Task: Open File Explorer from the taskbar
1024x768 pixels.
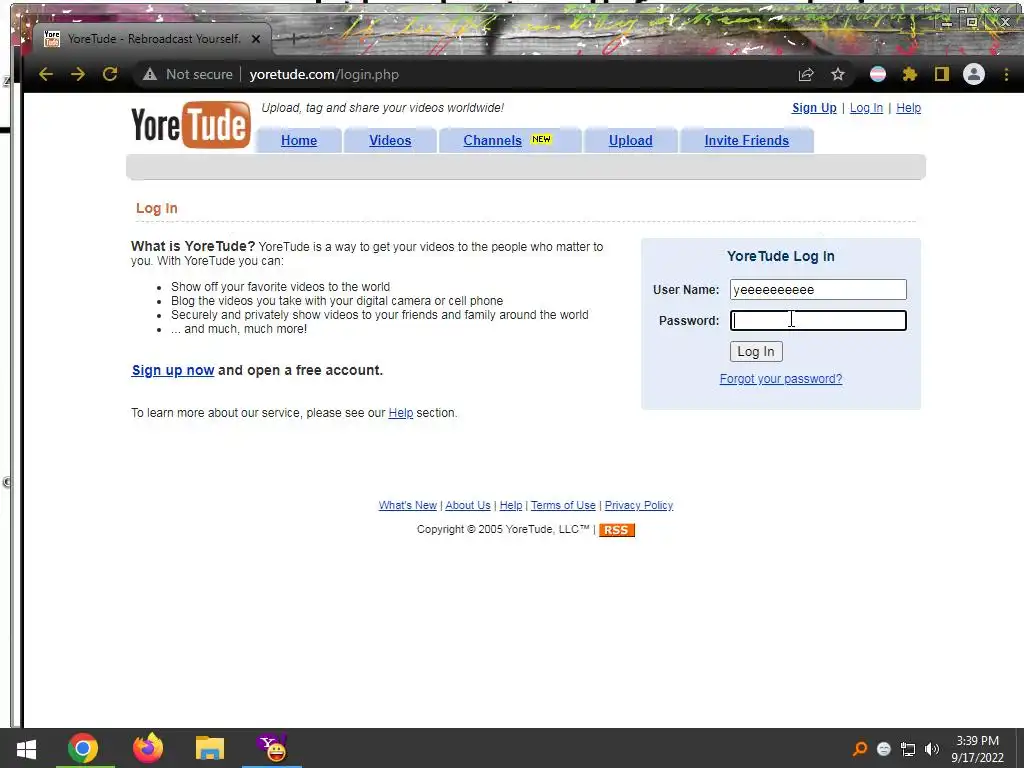Action: coord(210,748)
